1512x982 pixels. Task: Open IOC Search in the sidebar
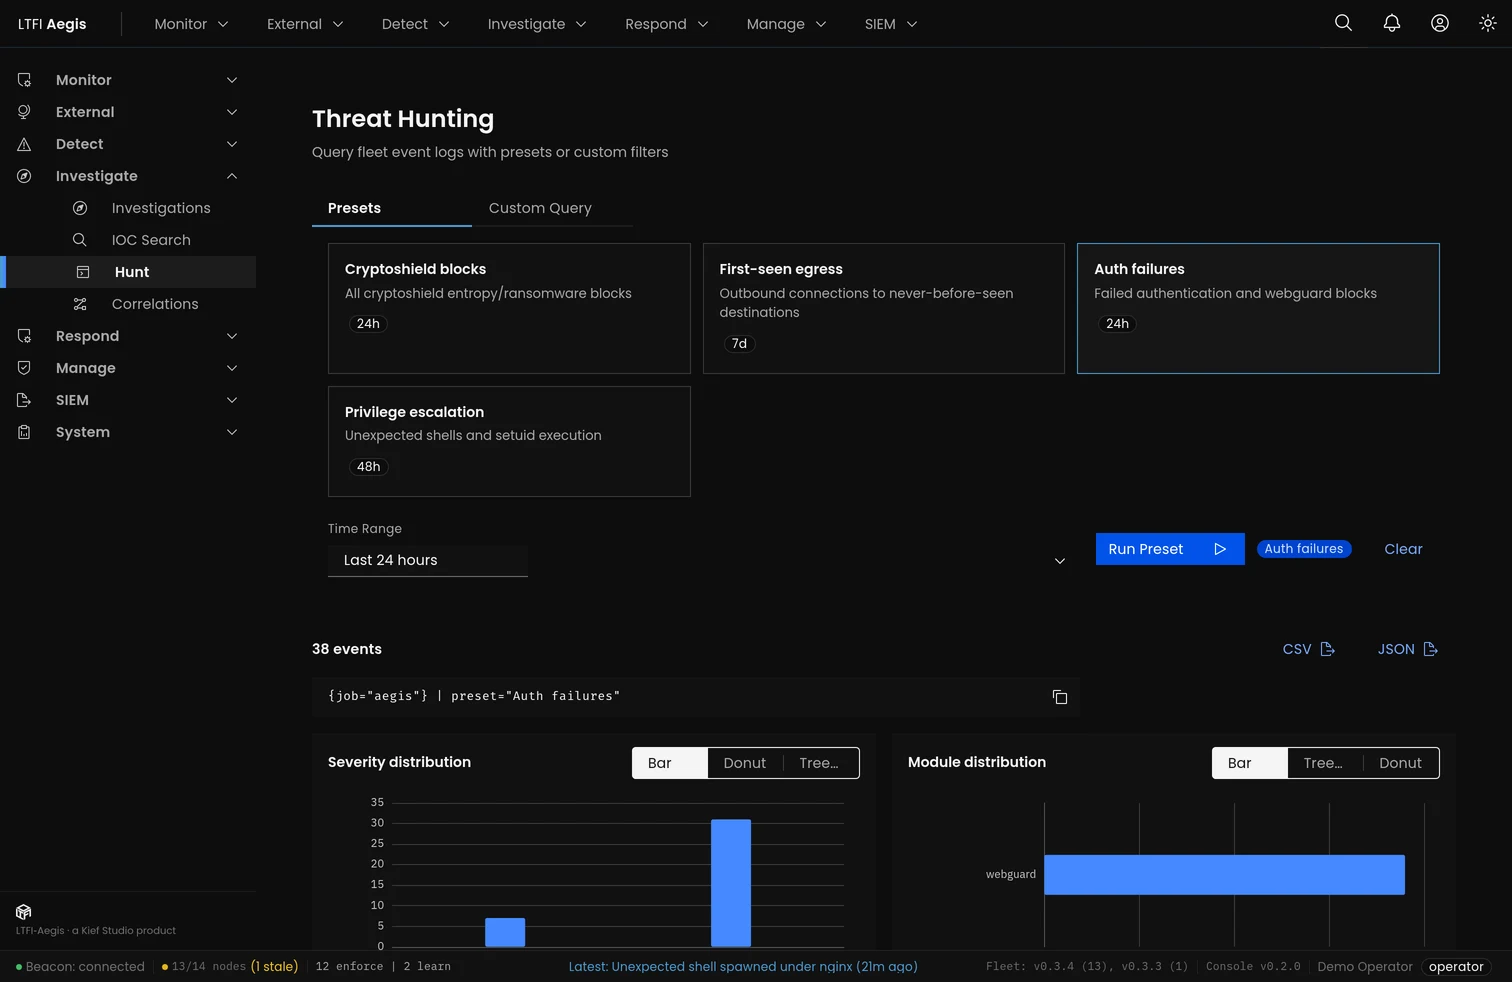[151, 240]
